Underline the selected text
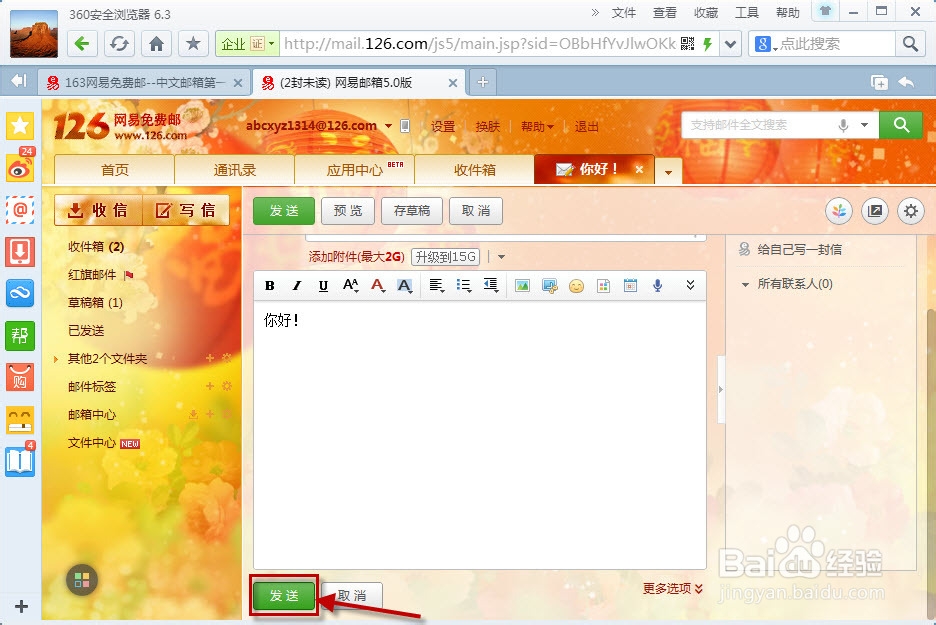This screenshot has width=936, height=625. click(x=322, y=285)
